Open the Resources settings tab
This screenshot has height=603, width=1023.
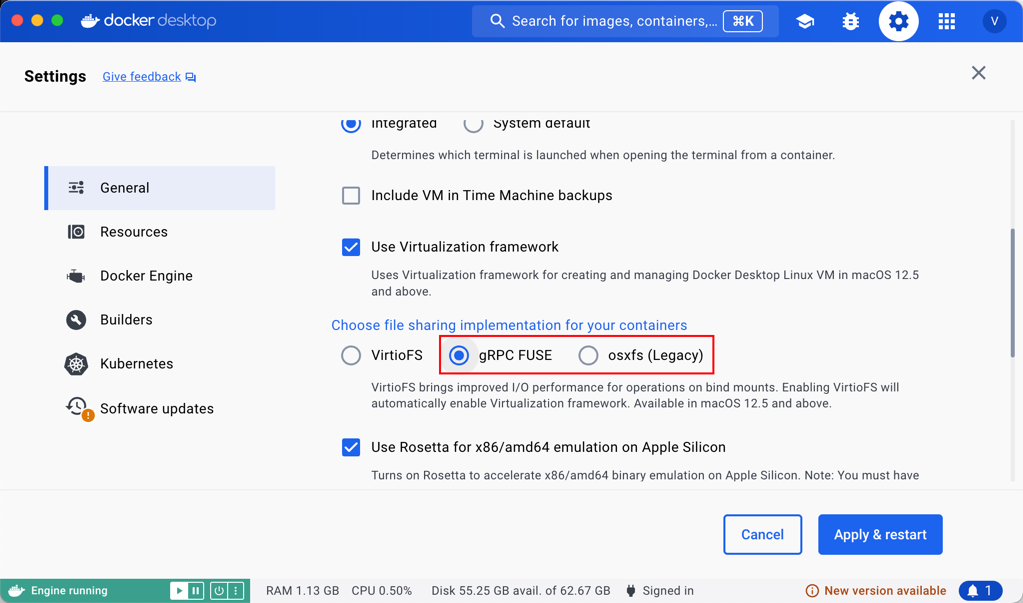(x=133, y=232)
